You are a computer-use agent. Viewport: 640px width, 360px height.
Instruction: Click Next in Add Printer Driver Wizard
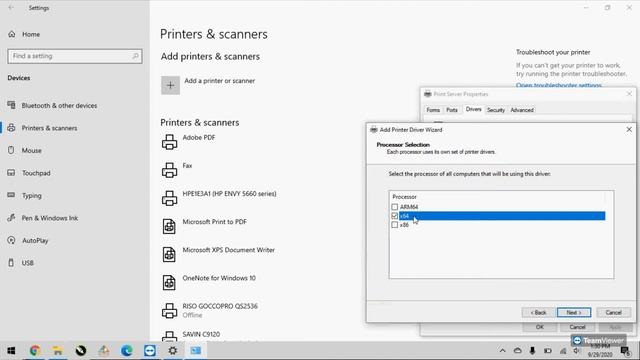tap(574, 312)
